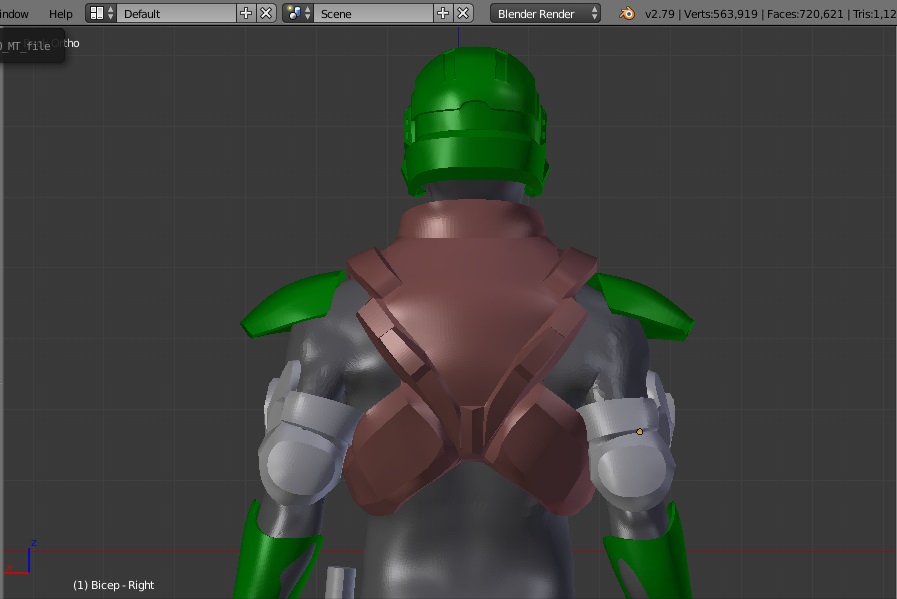Delete the Default screen layout
Image resolution: width=897 pixels, height=599 pixels.
[266, 14]
